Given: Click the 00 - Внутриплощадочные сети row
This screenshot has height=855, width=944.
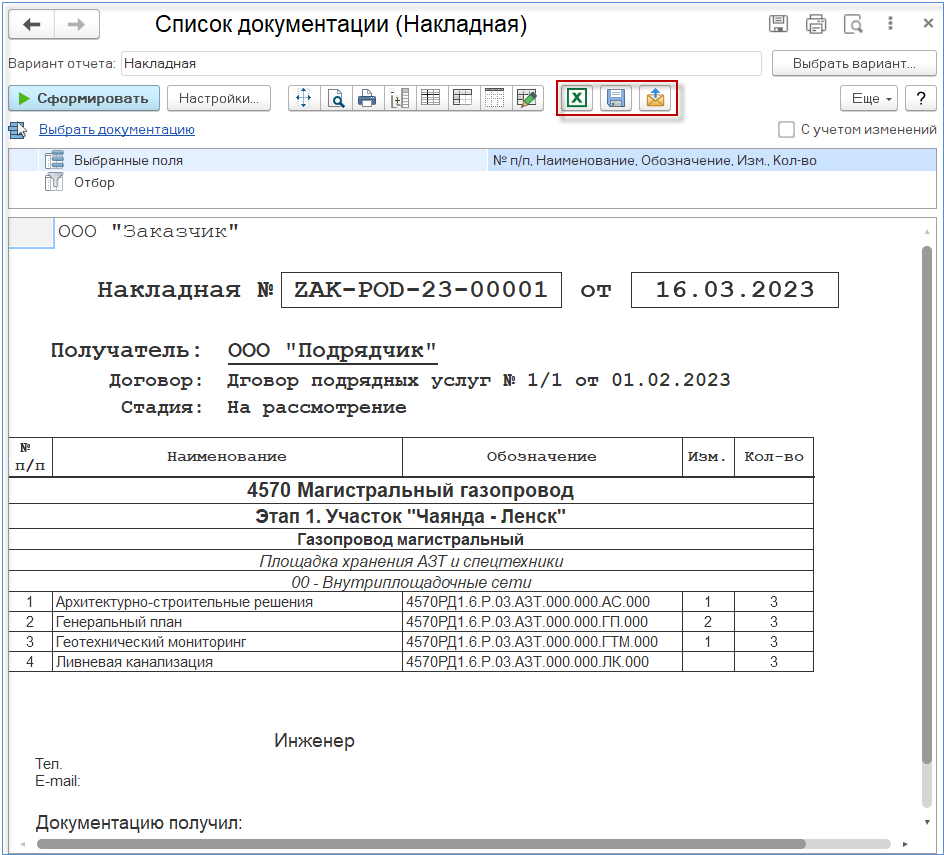Looking at the screenshot, I should 411,582.
